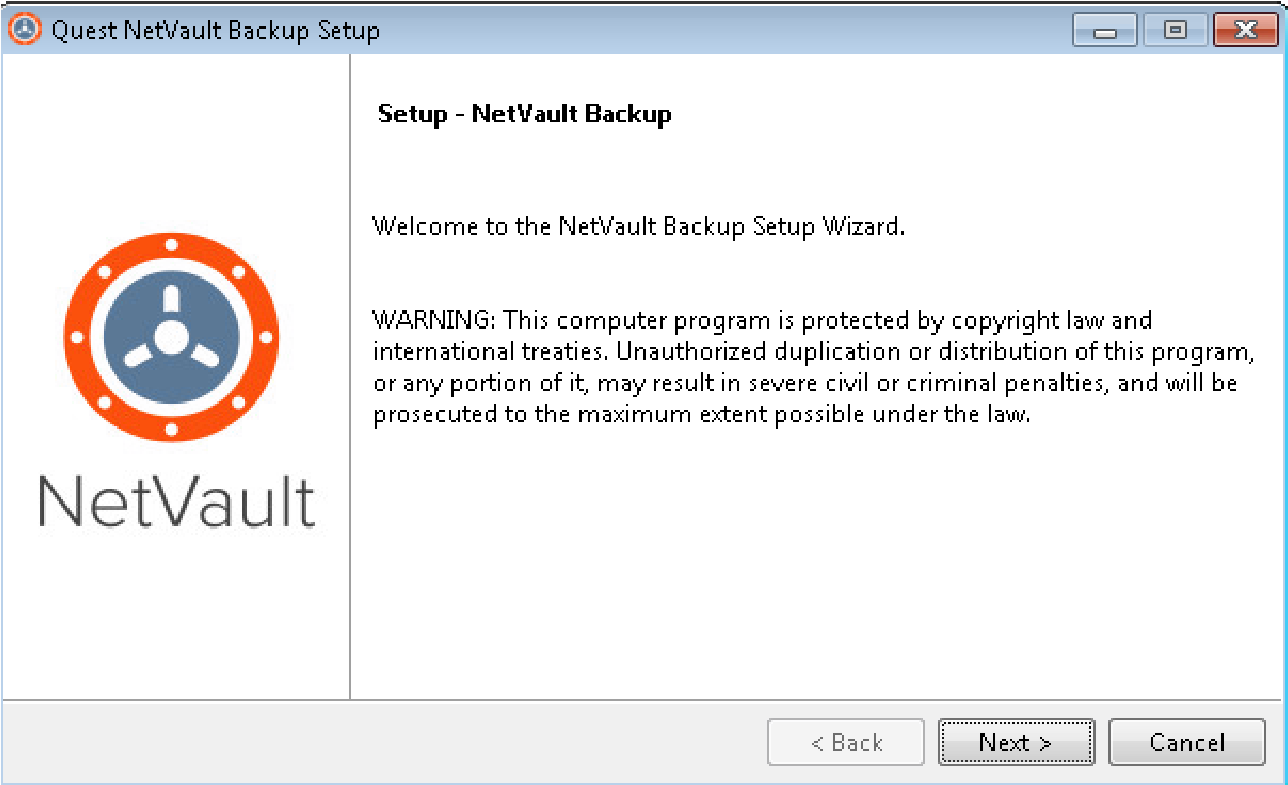The width and height of the screenshot is (1288, 785).
Task: Click the Welcome to NetVault Backup Setup Wizard sentence
Action: tap(638, 226)
